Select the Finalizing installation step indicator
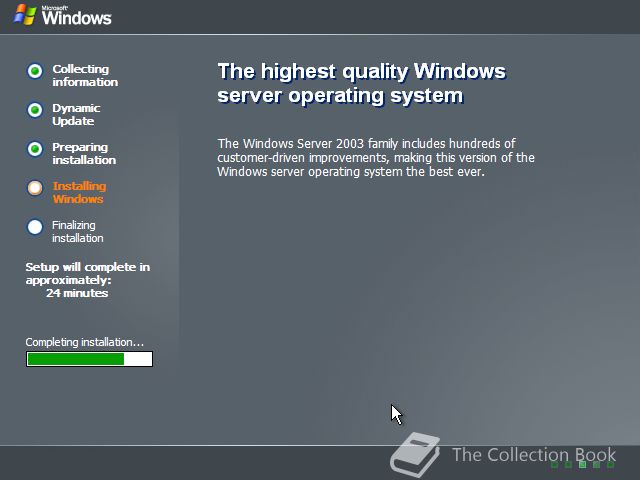Image resolution: width=640 pixels, height=480 pixels. [x=35, y=227]
